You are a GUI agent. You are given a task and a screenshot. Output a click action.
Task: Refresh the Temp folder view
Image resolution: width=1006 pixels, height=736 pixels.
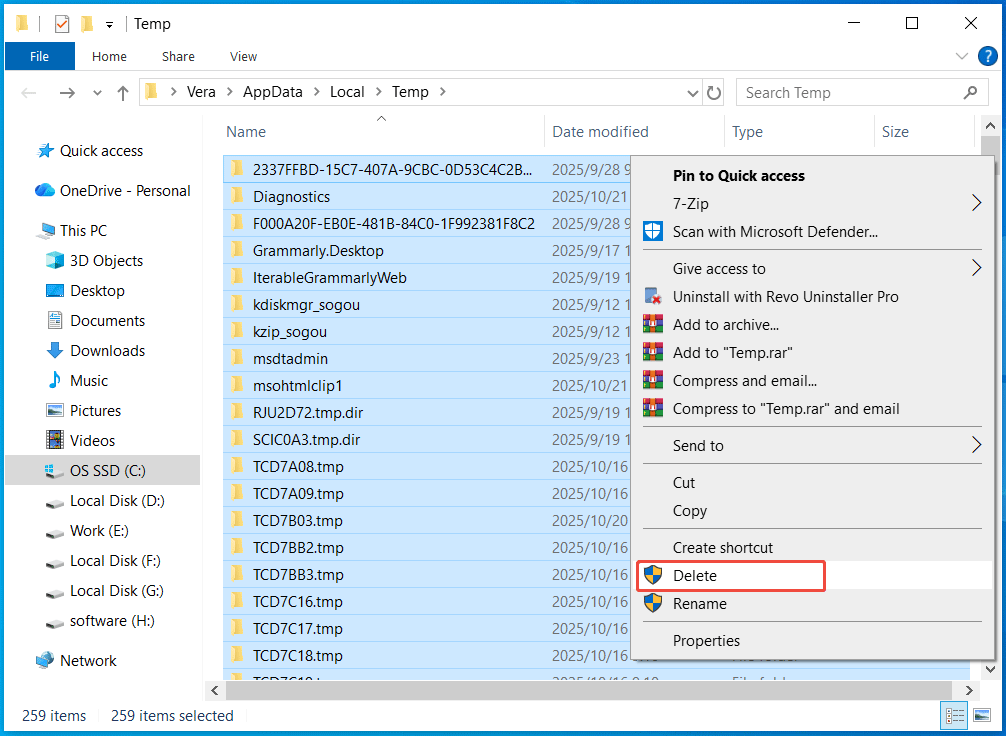[715, 91]
